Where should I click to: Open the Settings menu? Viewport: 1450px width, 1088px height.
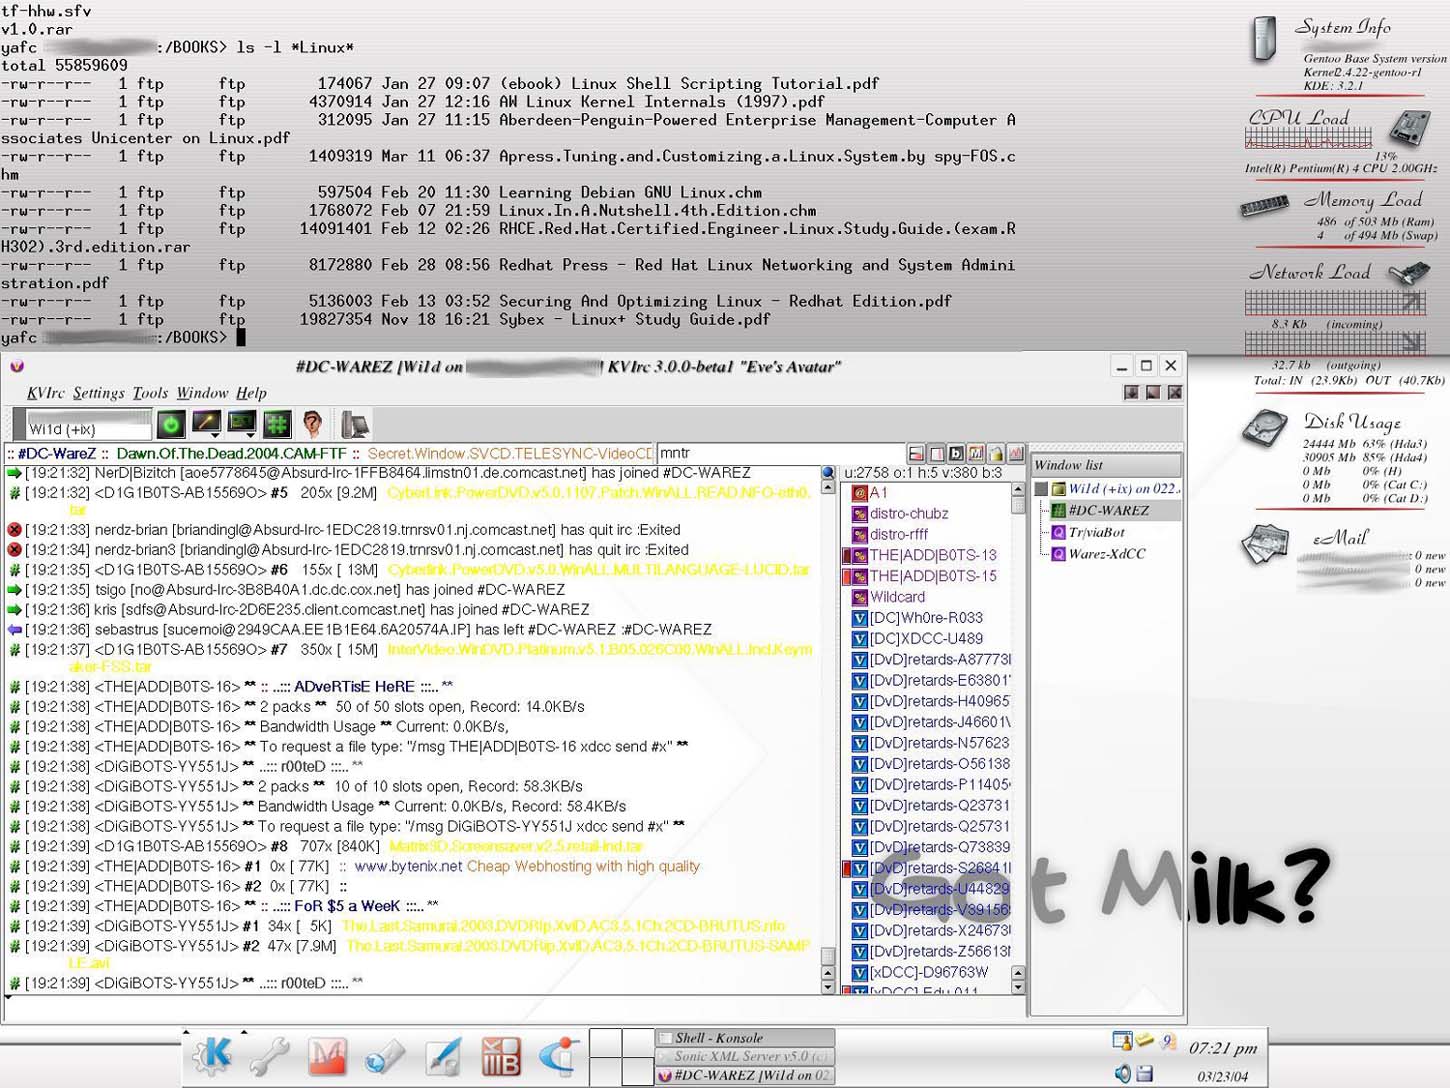coord(99,393)
